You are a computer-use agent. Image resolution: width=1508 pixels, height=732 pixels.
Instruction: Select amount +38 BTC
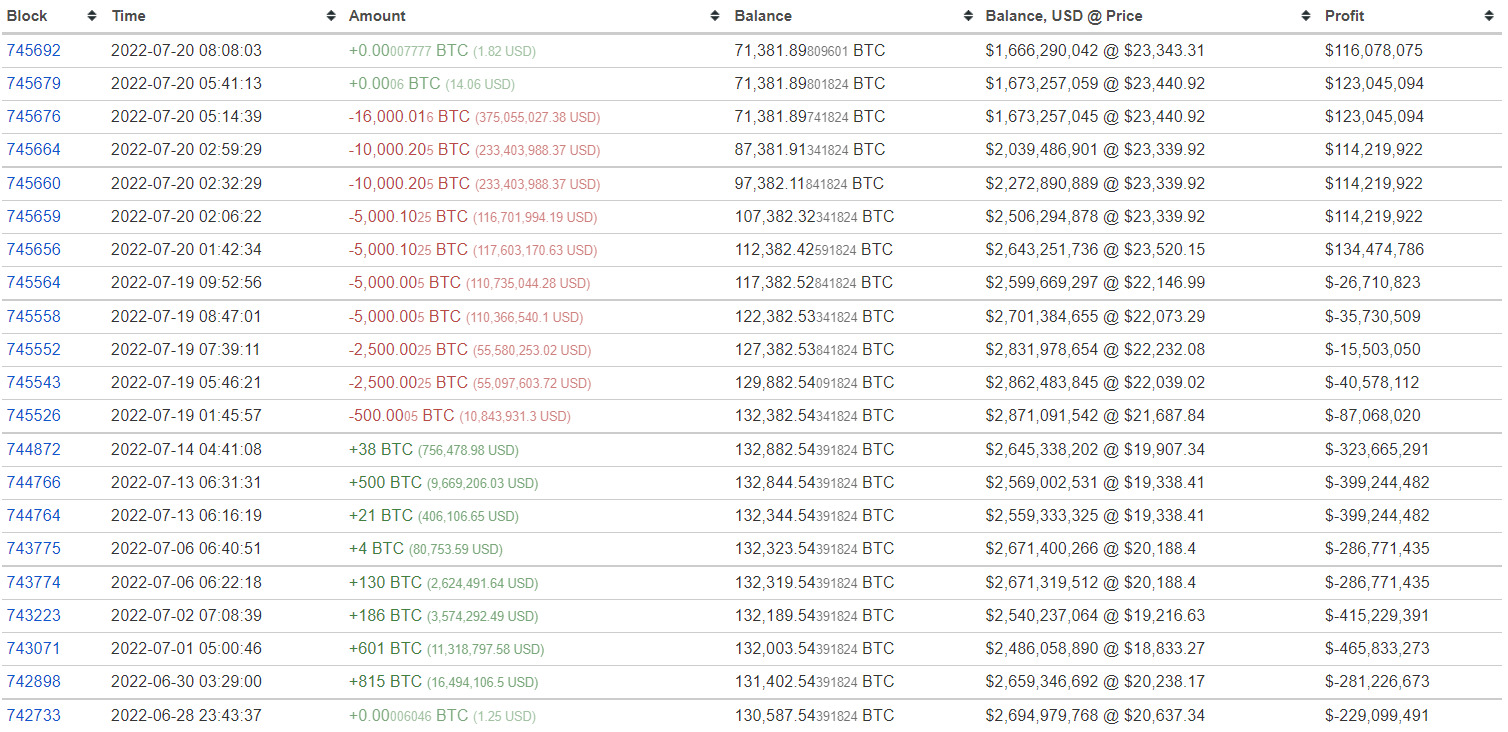coord(381,450)
